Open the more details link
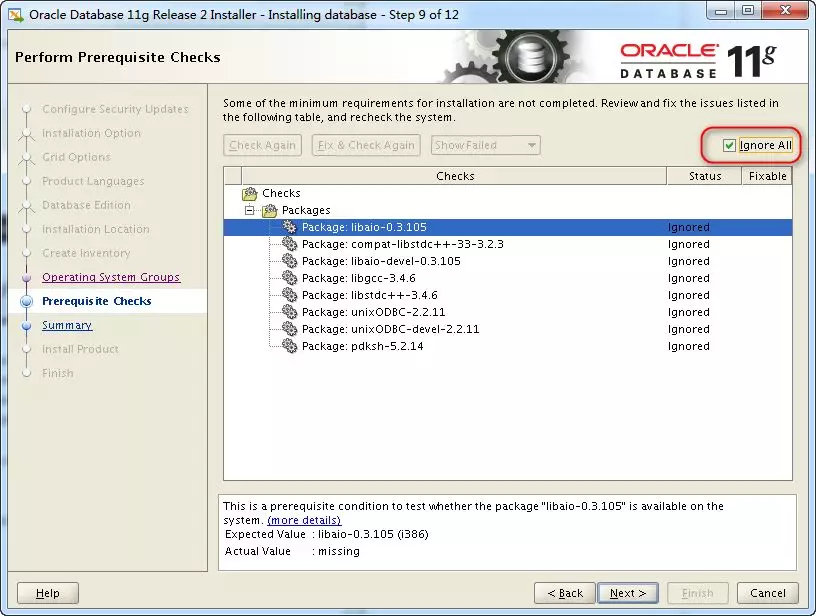816x616 pixels. click(x=304, y=520)
